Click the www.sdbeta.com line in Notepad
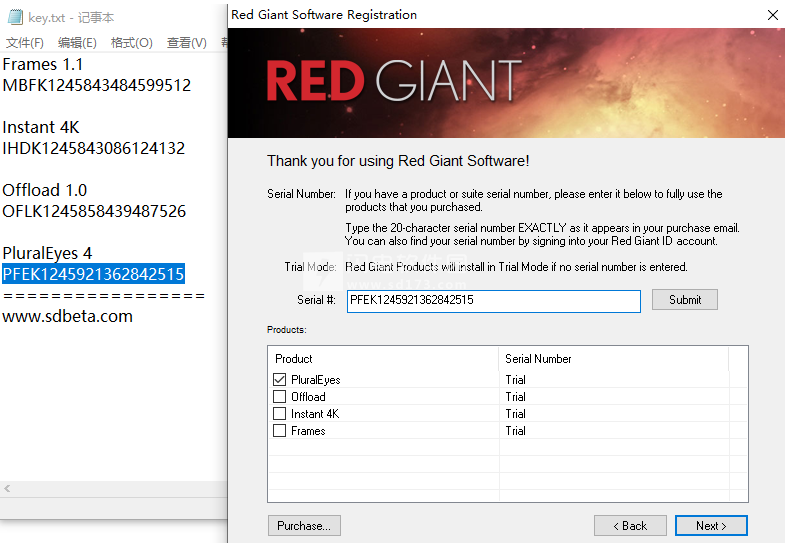 (x=68, y=317)
